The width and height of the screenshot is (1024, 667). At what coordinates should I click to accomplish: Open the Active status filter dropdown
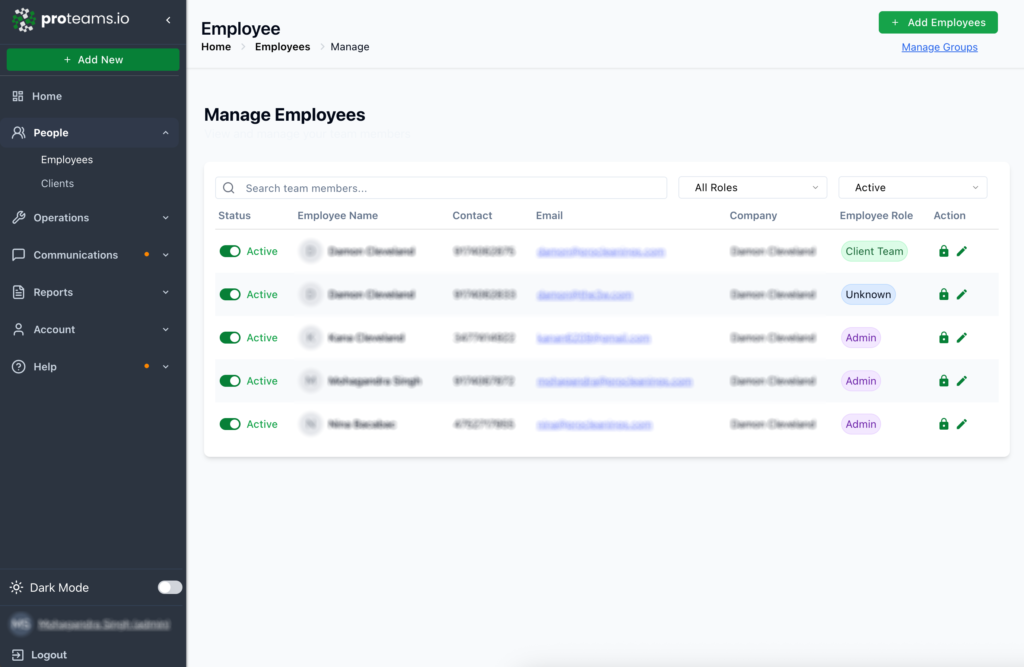(x=912, y=187)
